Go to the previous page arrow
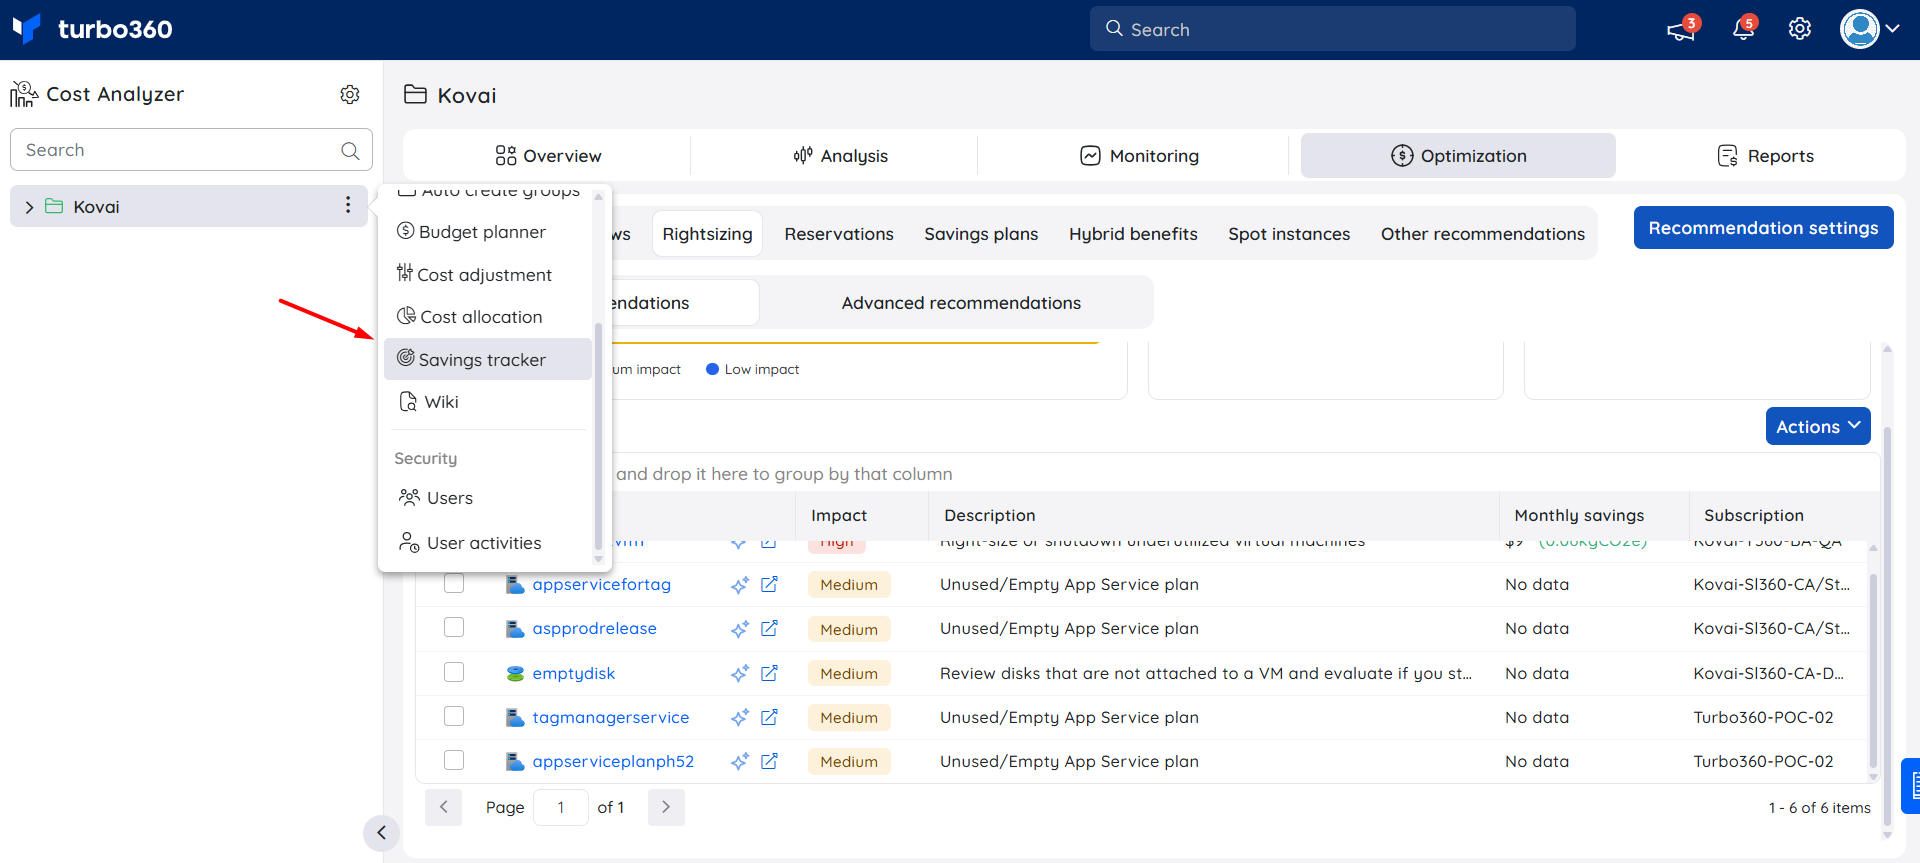Image resolution: width=1920 pixels, height=863 pixels. 443,807
